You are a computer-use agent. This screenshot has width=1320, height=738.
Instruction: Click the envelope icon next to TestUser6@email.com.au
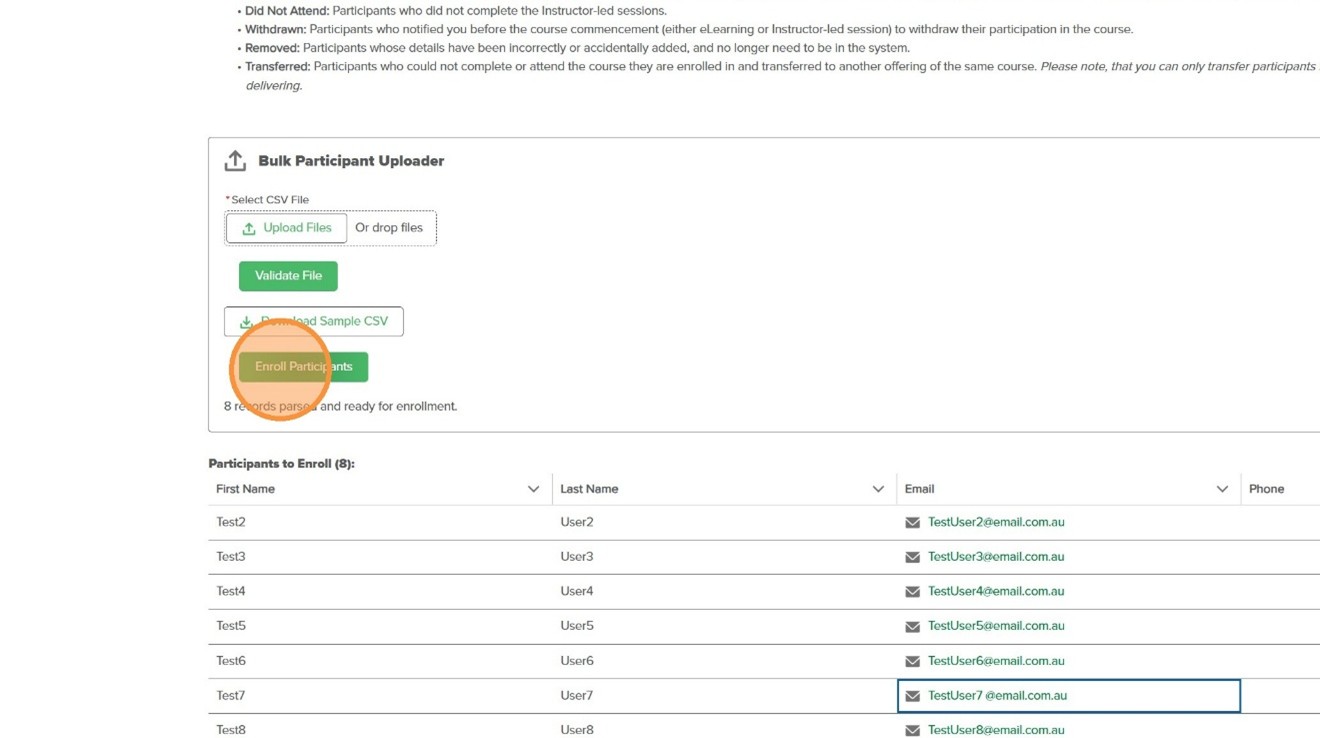click(x=911, y=661)
